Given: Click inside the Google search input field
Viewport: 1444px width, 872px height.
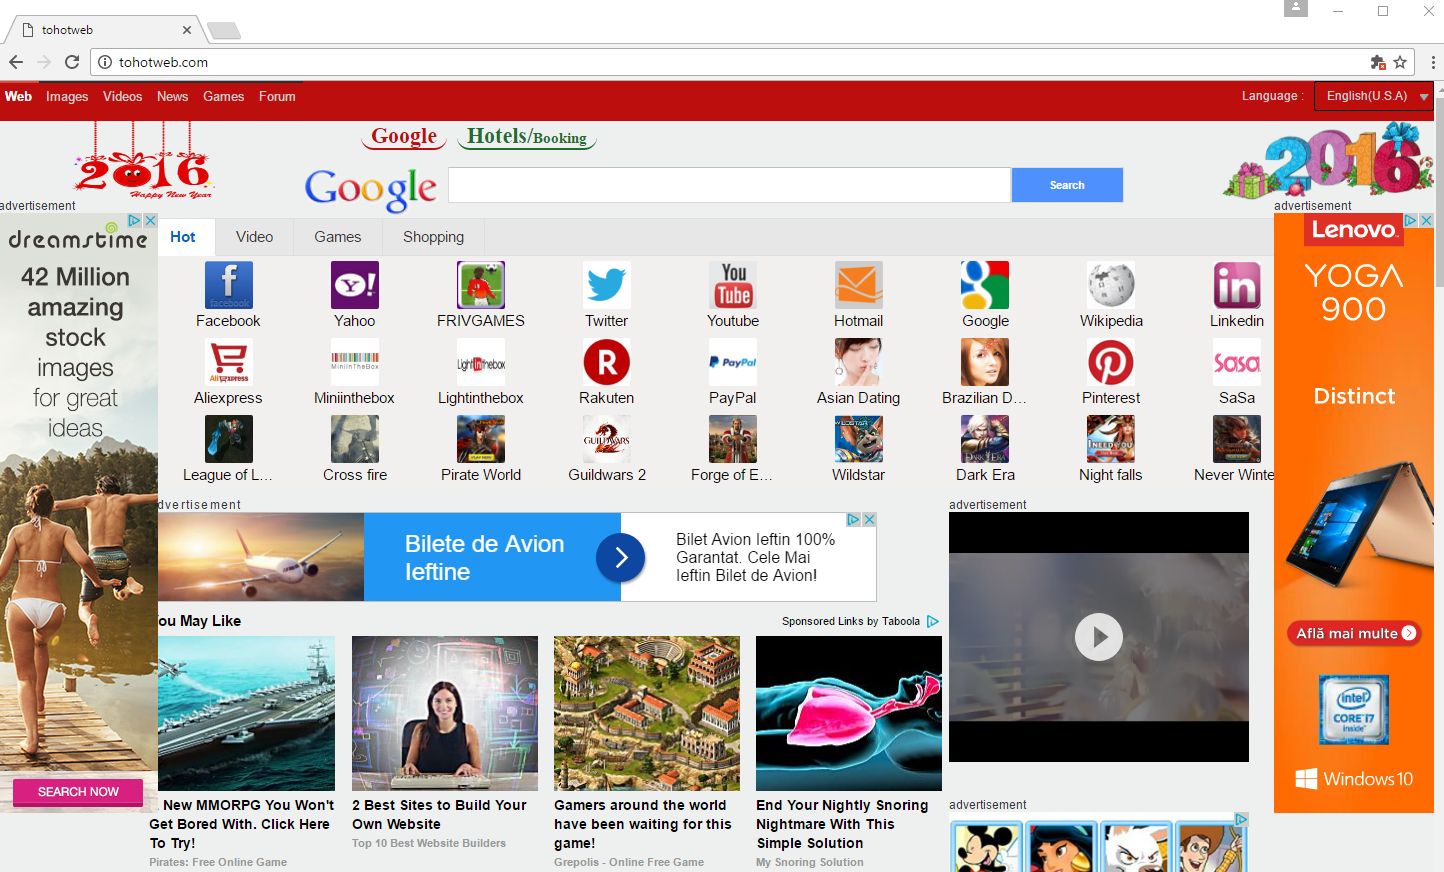Looking at the screenshot, I should pos(729,185).
